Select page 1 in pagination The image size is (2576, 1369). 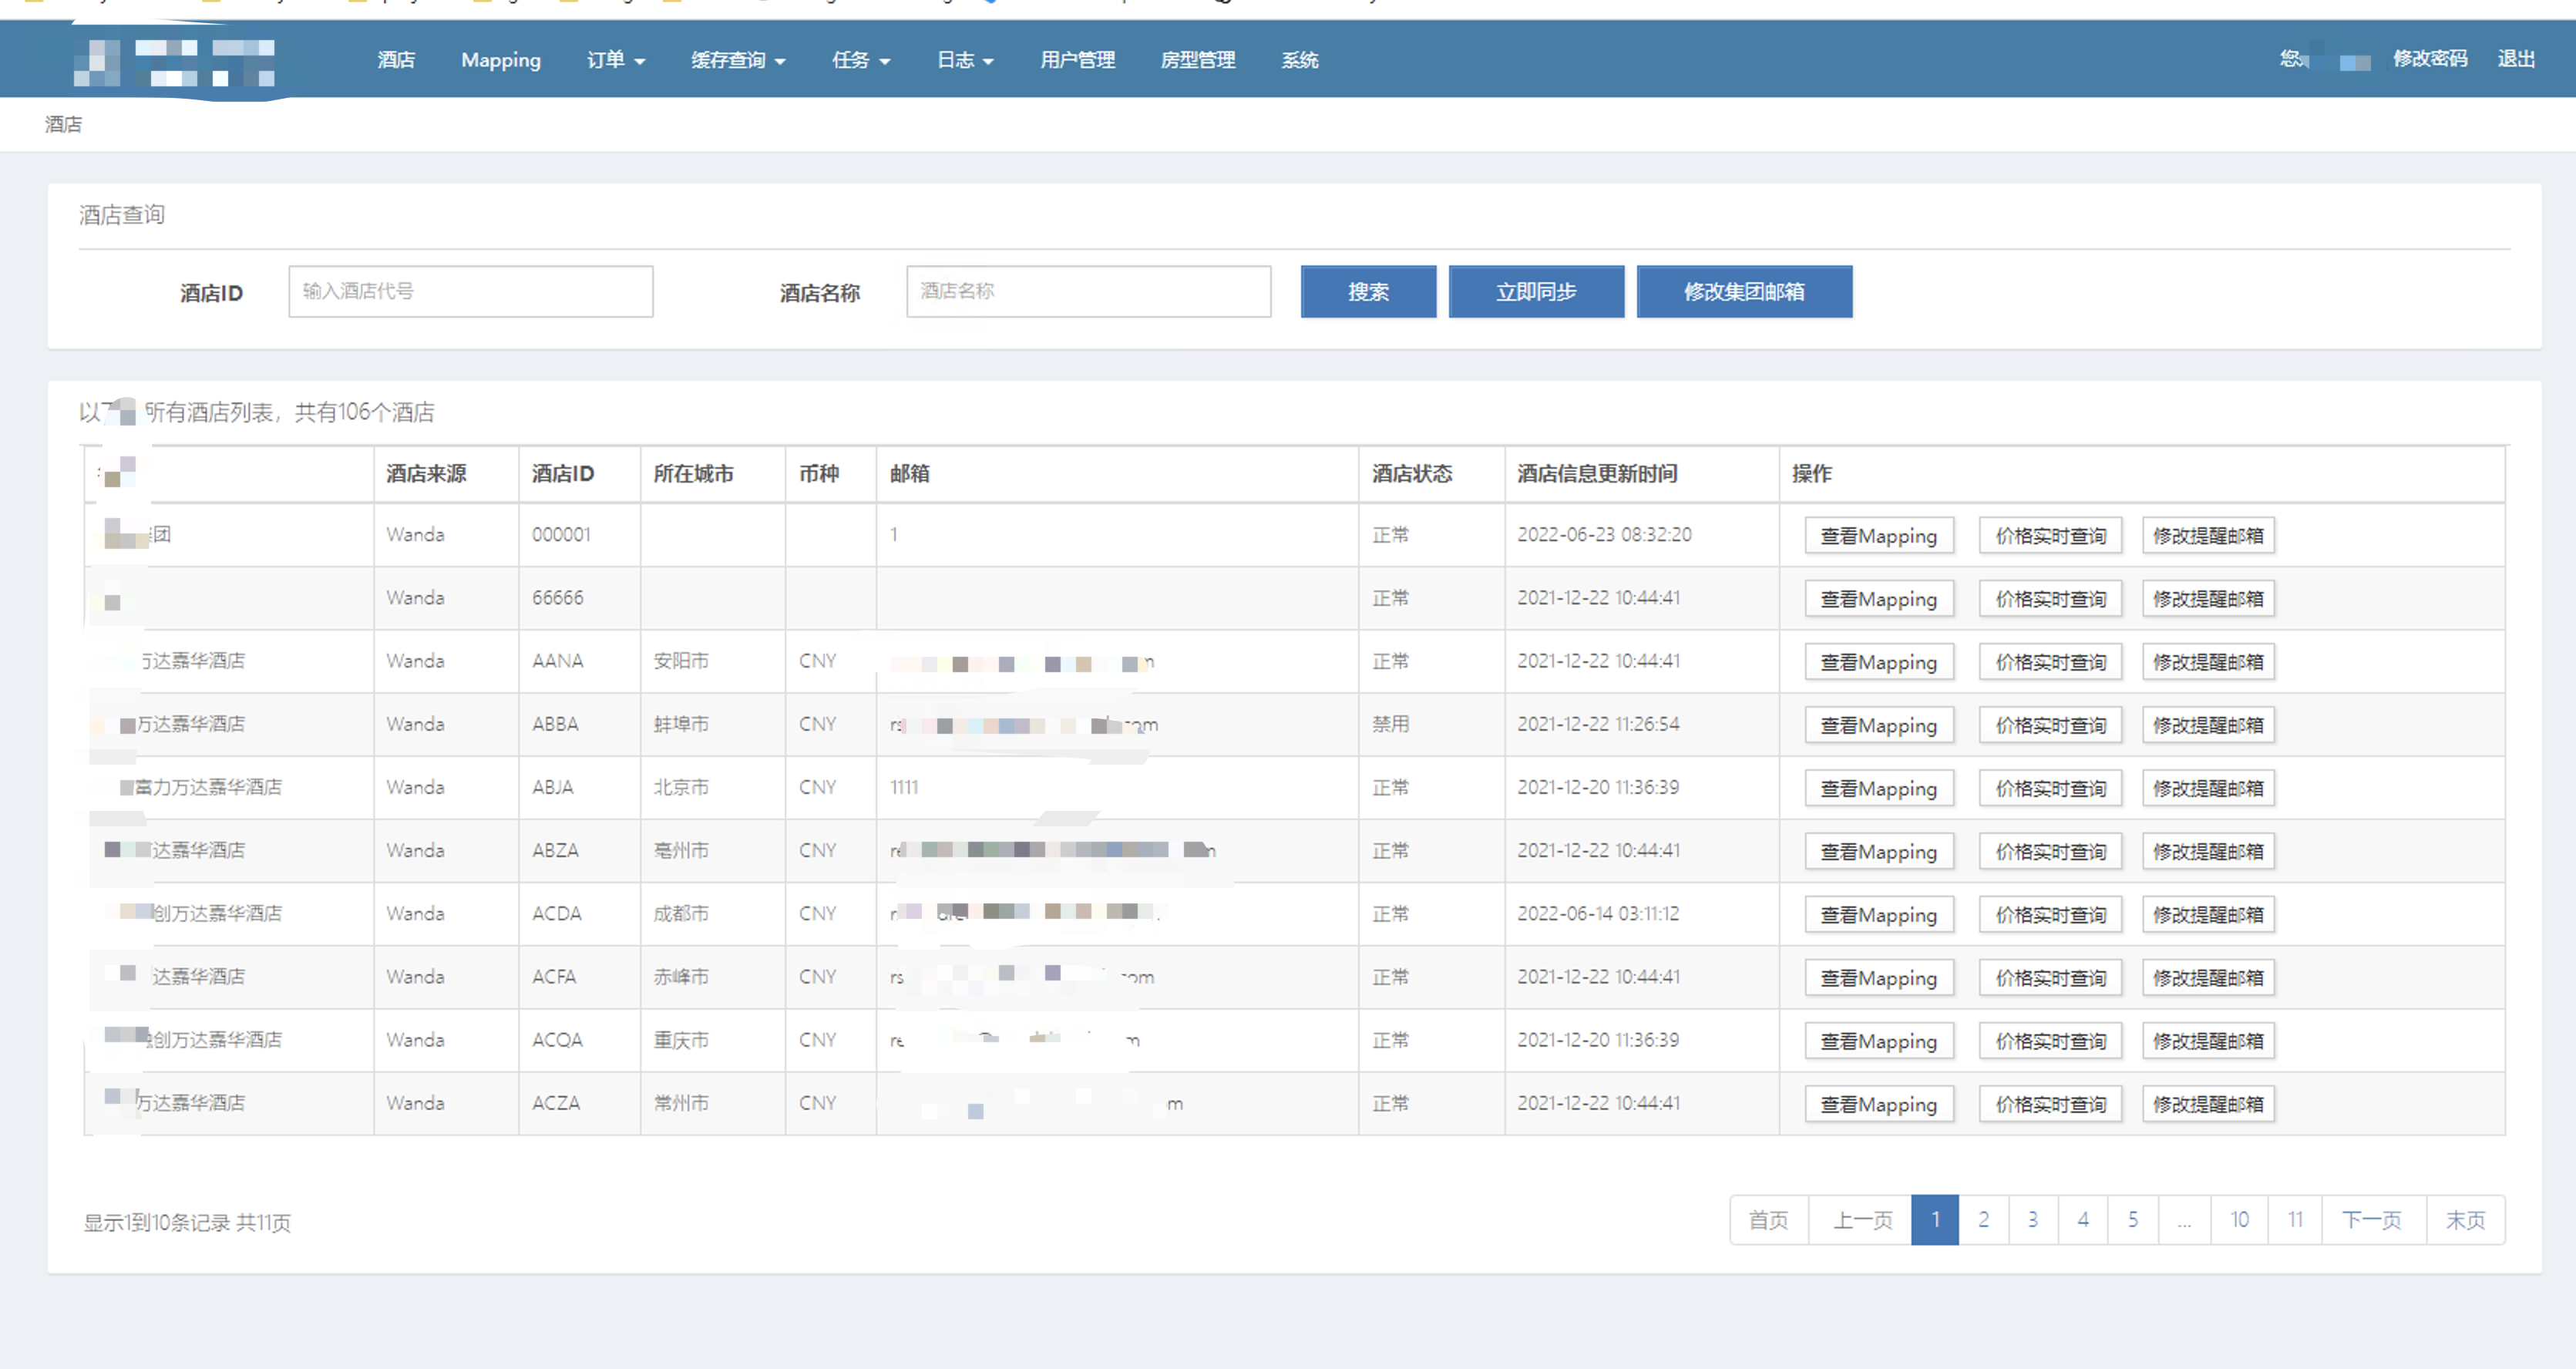[x=1934, y=1219]
